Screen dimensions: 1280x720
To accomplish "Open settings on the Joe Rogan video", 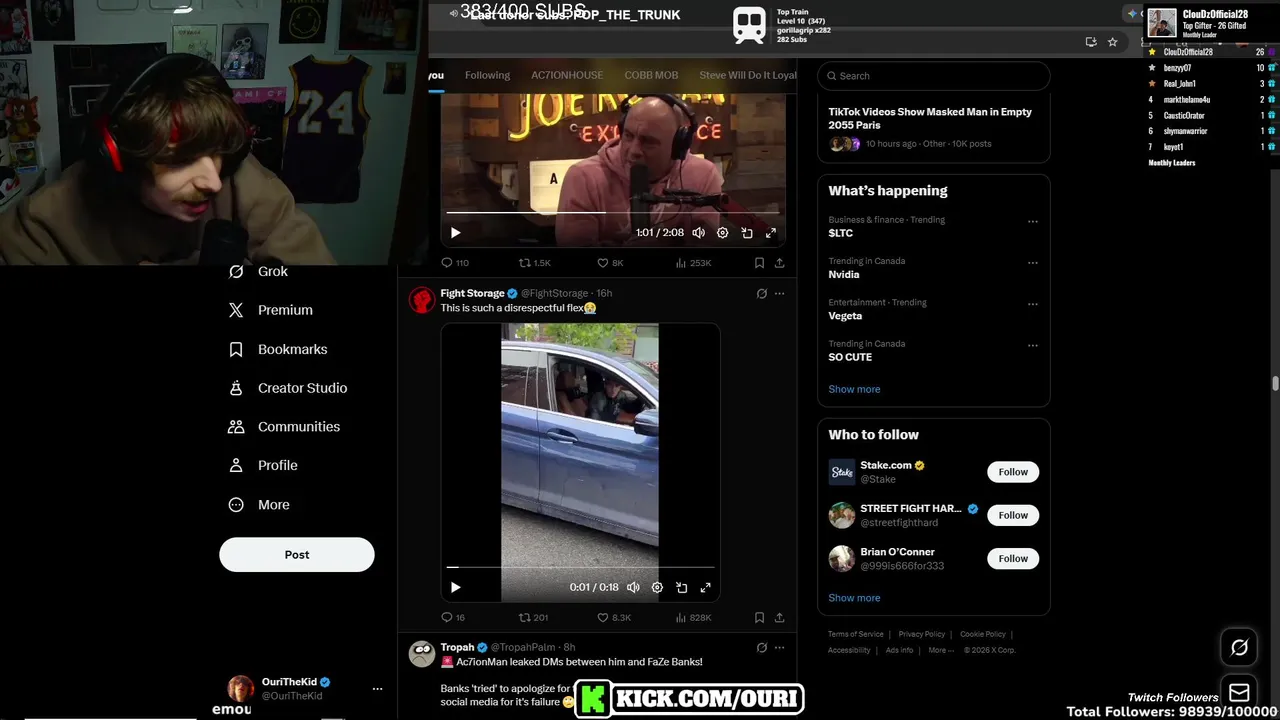I will coord(722,233).
